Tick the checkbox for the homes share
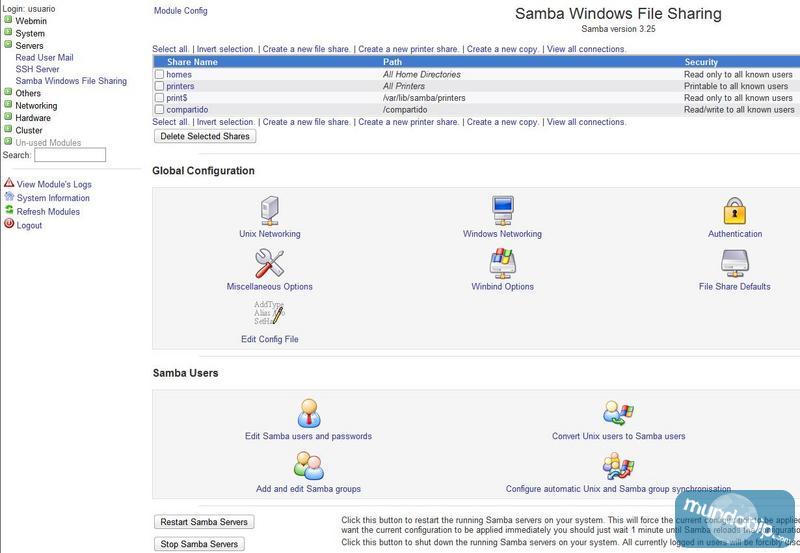This screenshot has width=800, height=553. pyautogui.click(x=159, y=74)
